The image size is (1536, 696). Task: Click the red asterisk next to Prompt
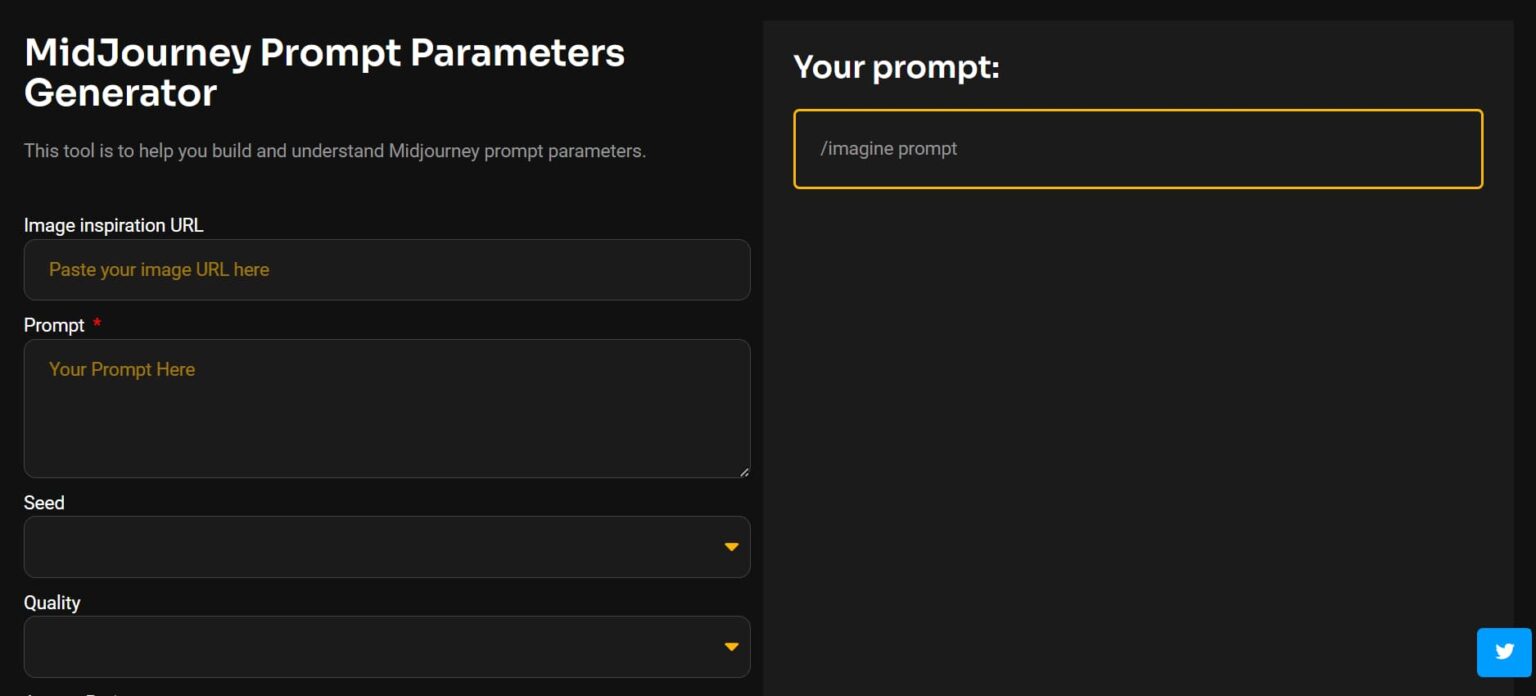click(x=96, y=321)
